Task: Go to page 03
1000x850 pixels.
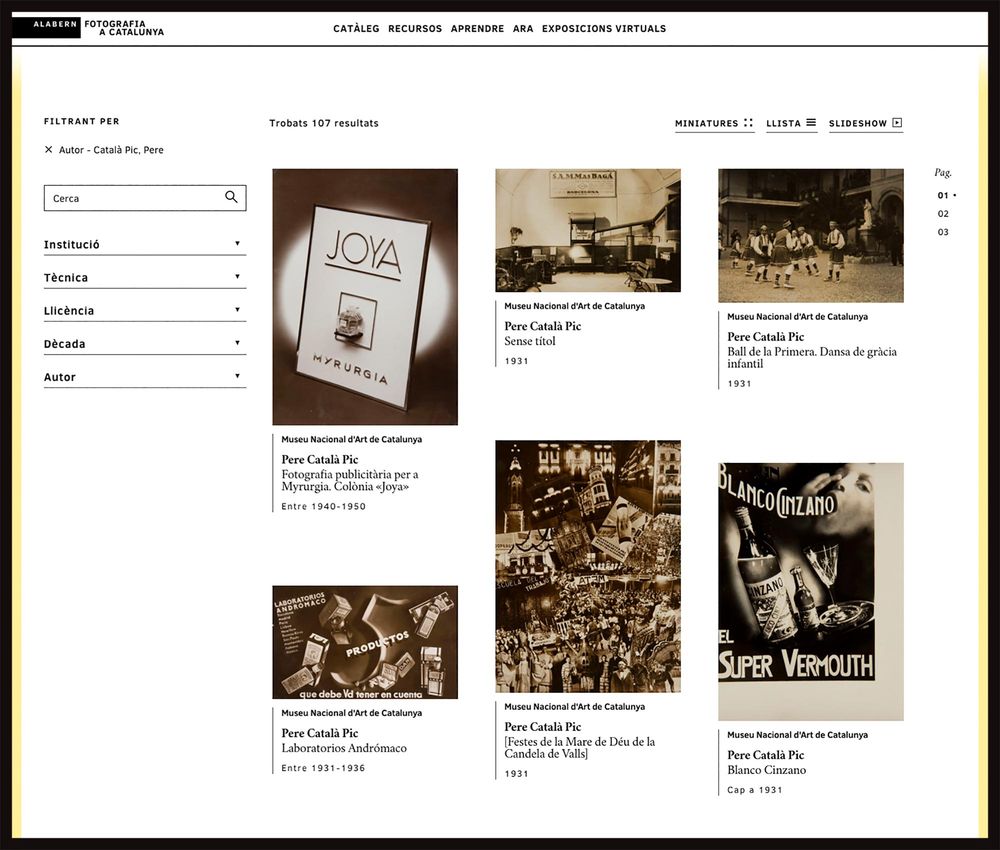Action: [x=943, y=232]
